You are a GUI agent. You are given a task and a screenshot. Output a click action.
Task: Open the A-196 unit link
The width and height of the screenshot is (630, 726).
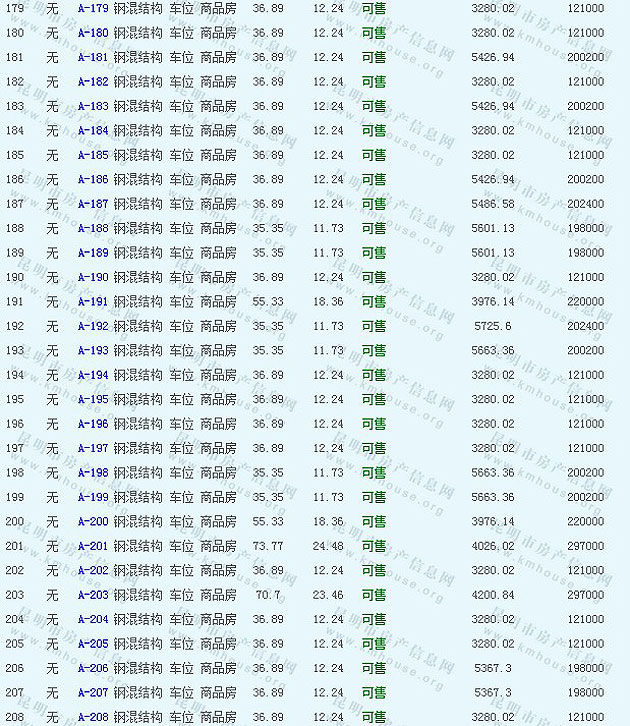[93, 424]
